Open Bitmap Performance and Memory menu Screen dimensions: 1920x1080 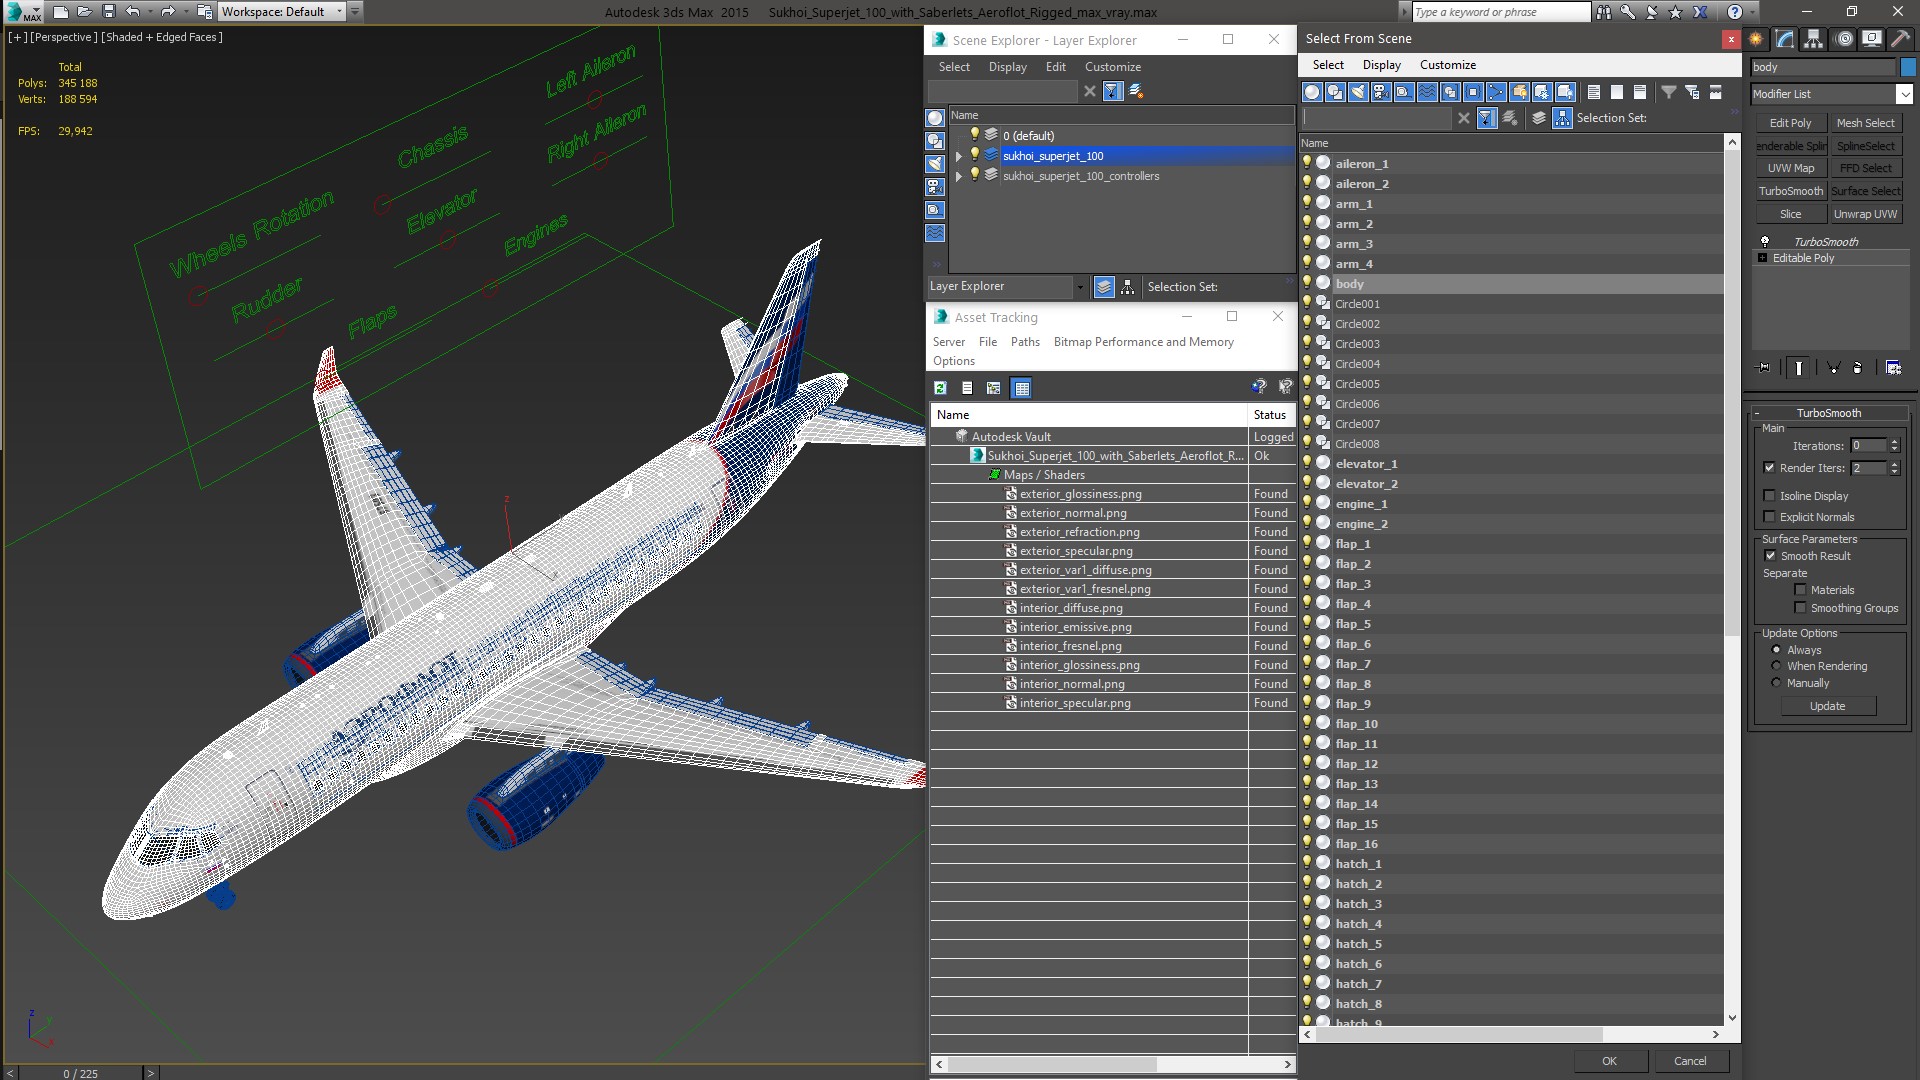1143,342
